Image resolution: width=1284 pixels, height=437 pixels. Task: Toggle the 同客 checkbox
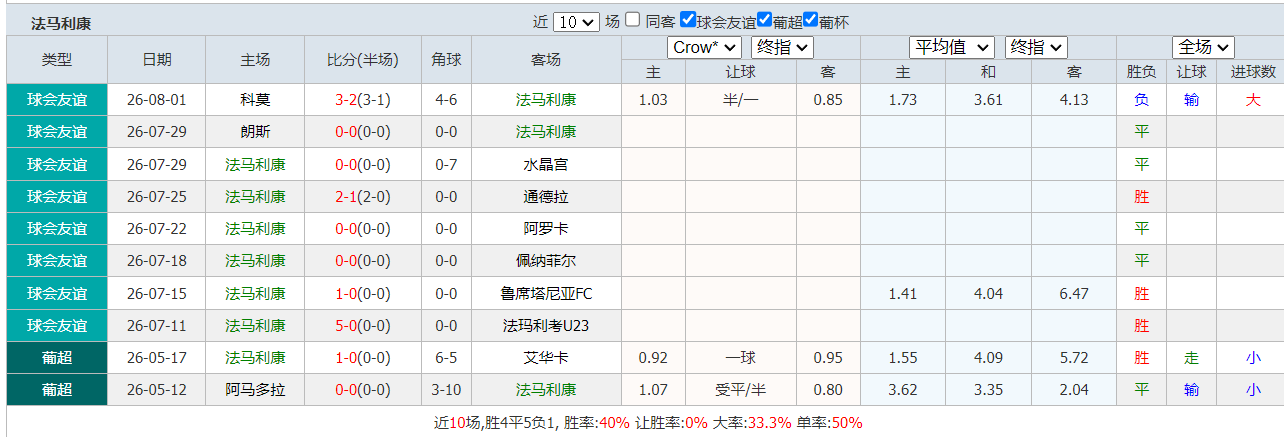633,20
